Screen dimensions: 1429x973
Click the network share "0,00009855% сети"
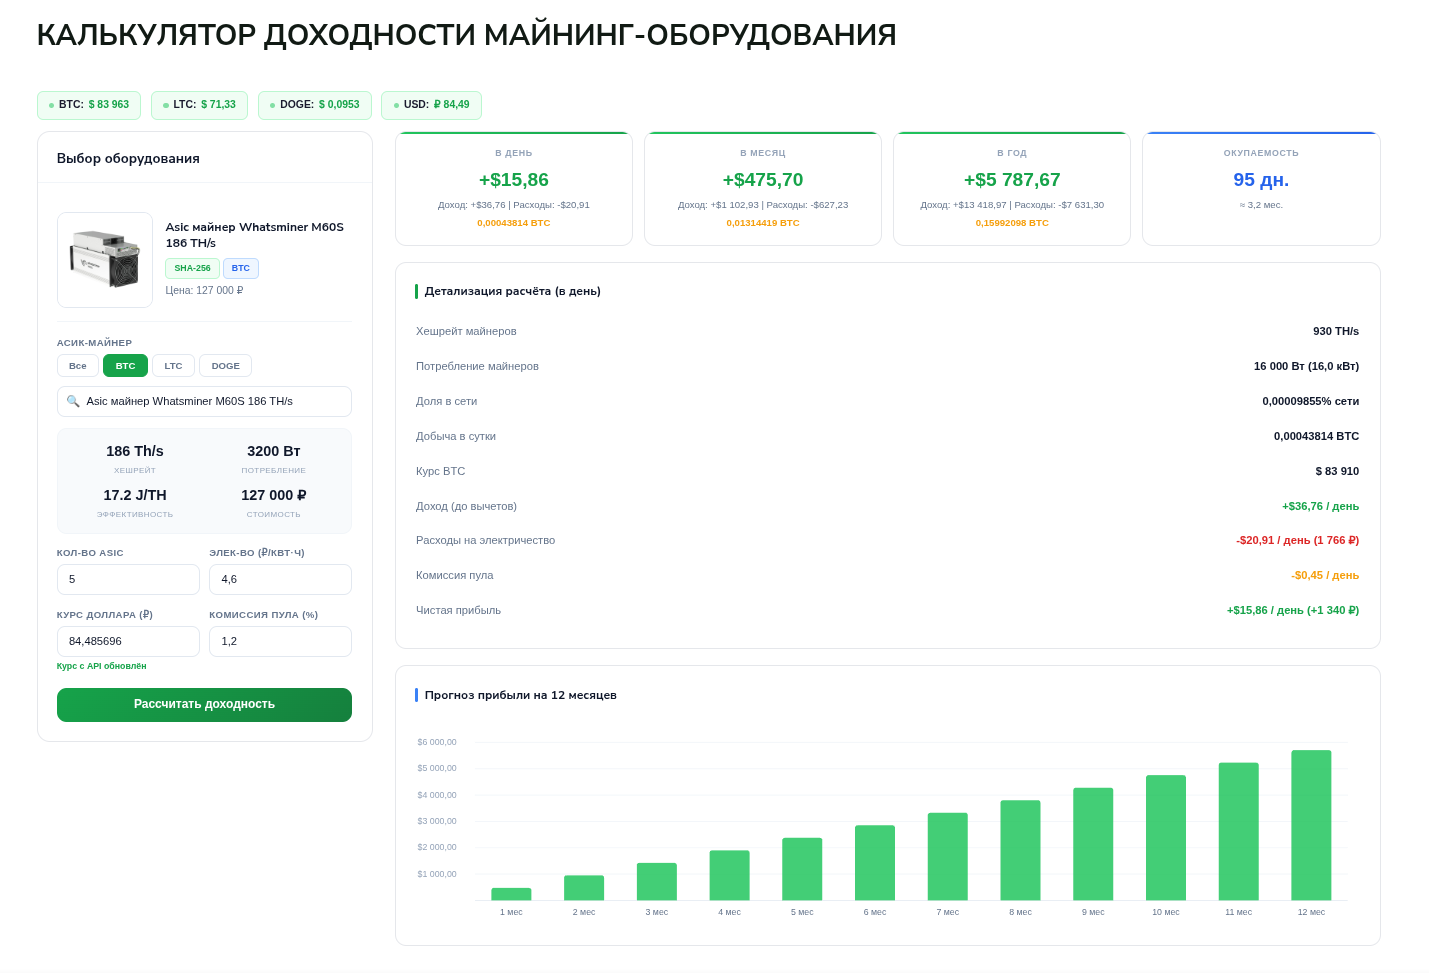click(1310, 401)
